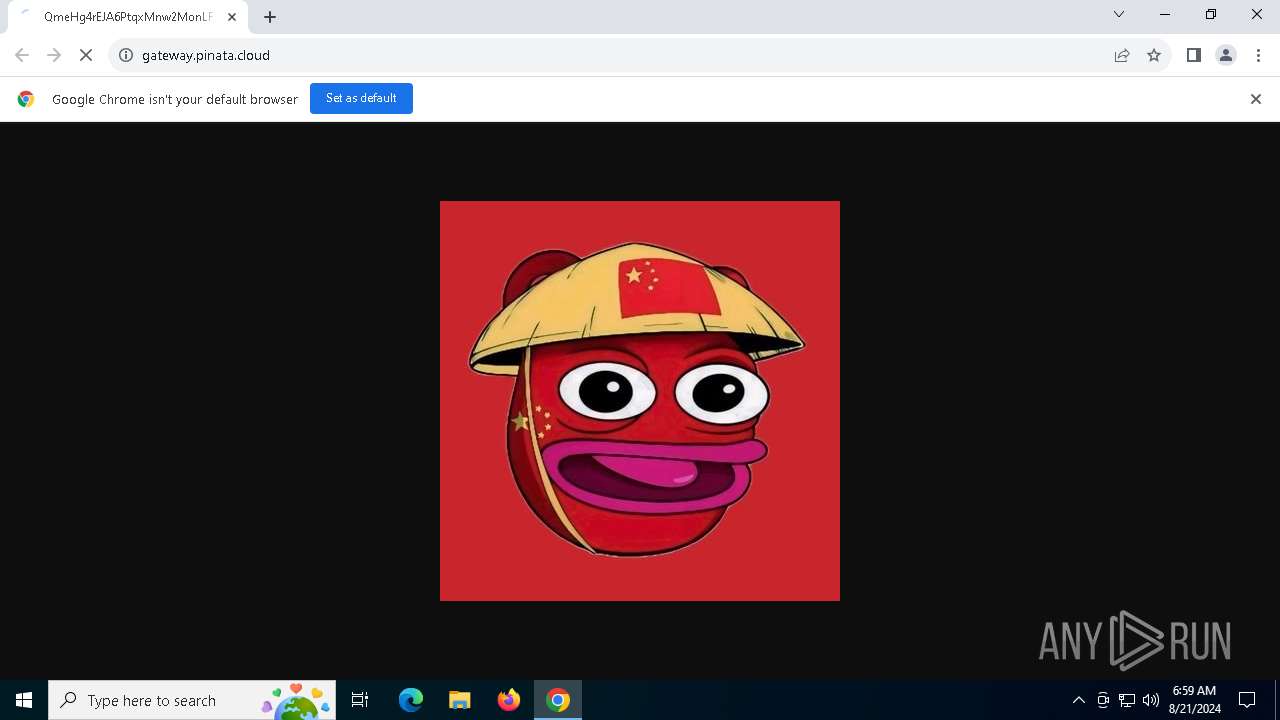Click the Meet Now tray icon
This screenshot has height=720, width=1280.
pyautogui.click(x=1103, y=700)
